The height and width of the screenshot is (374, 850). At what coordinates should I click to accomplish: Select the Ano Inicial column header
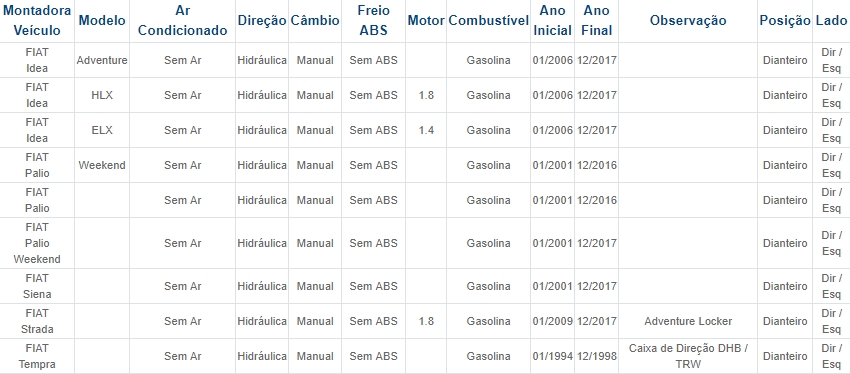552,21
